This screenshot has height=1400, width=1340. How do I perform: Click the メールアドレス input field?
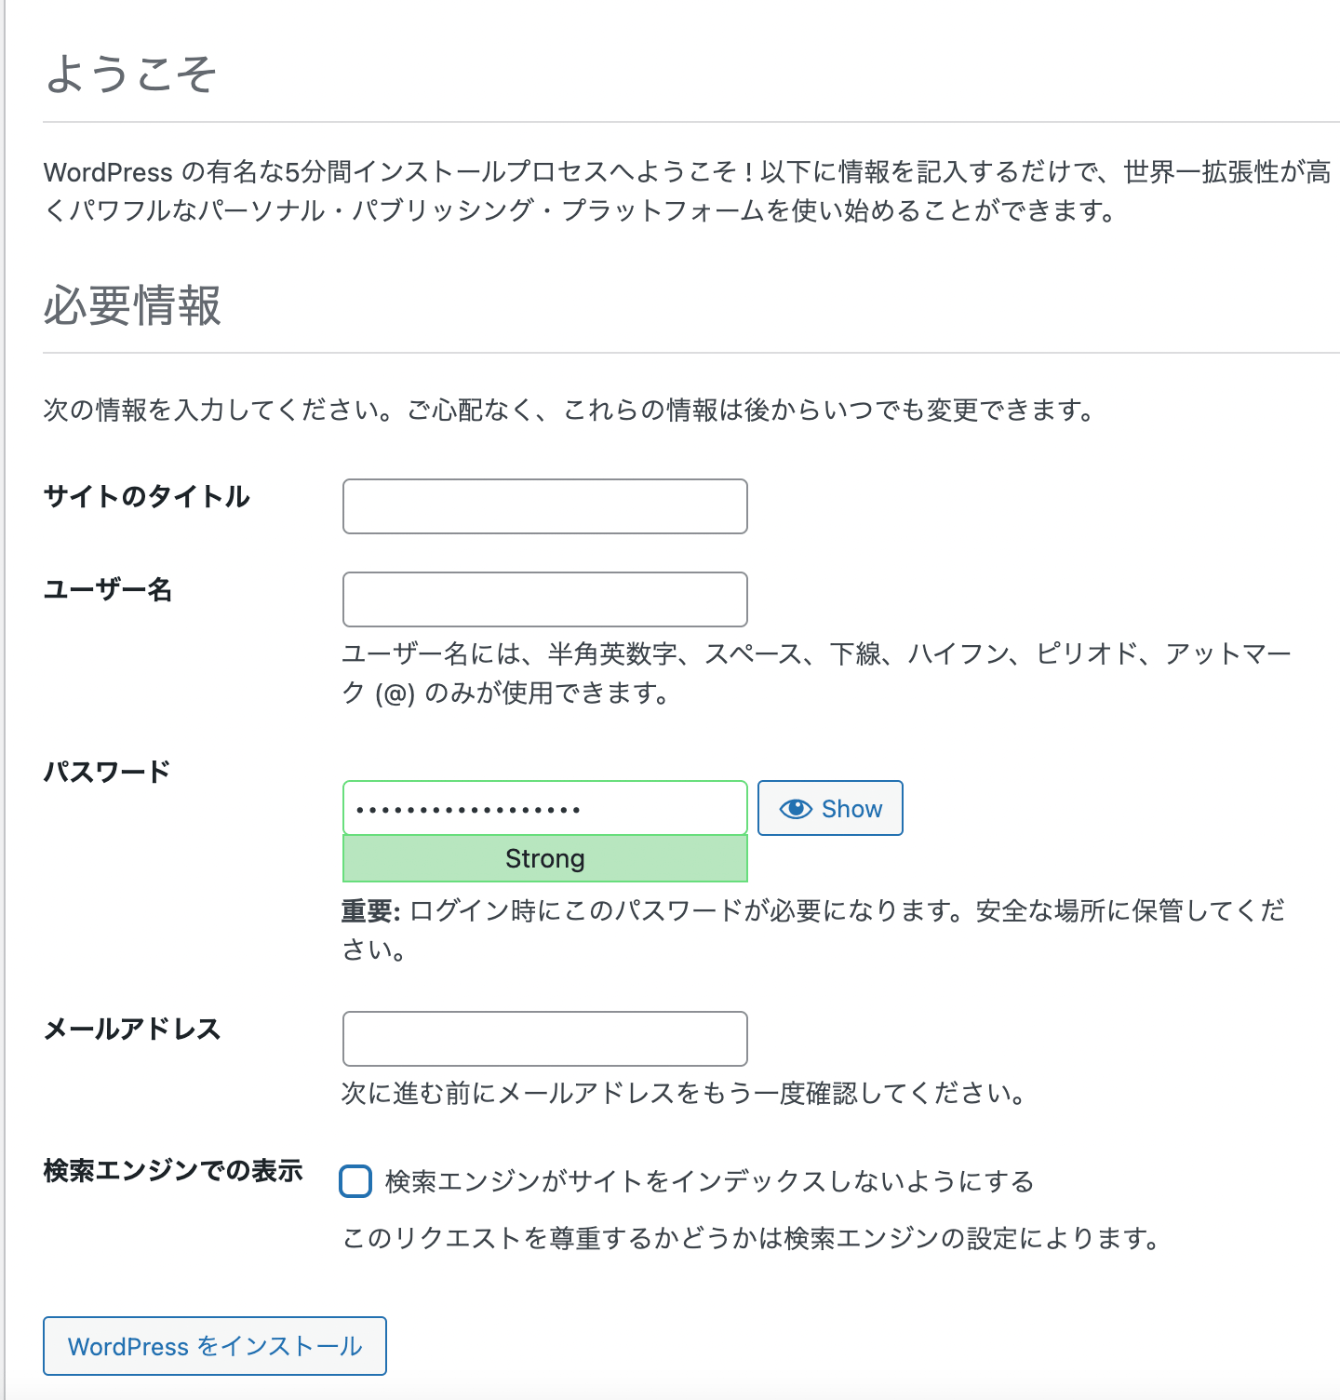point(545,1039)
